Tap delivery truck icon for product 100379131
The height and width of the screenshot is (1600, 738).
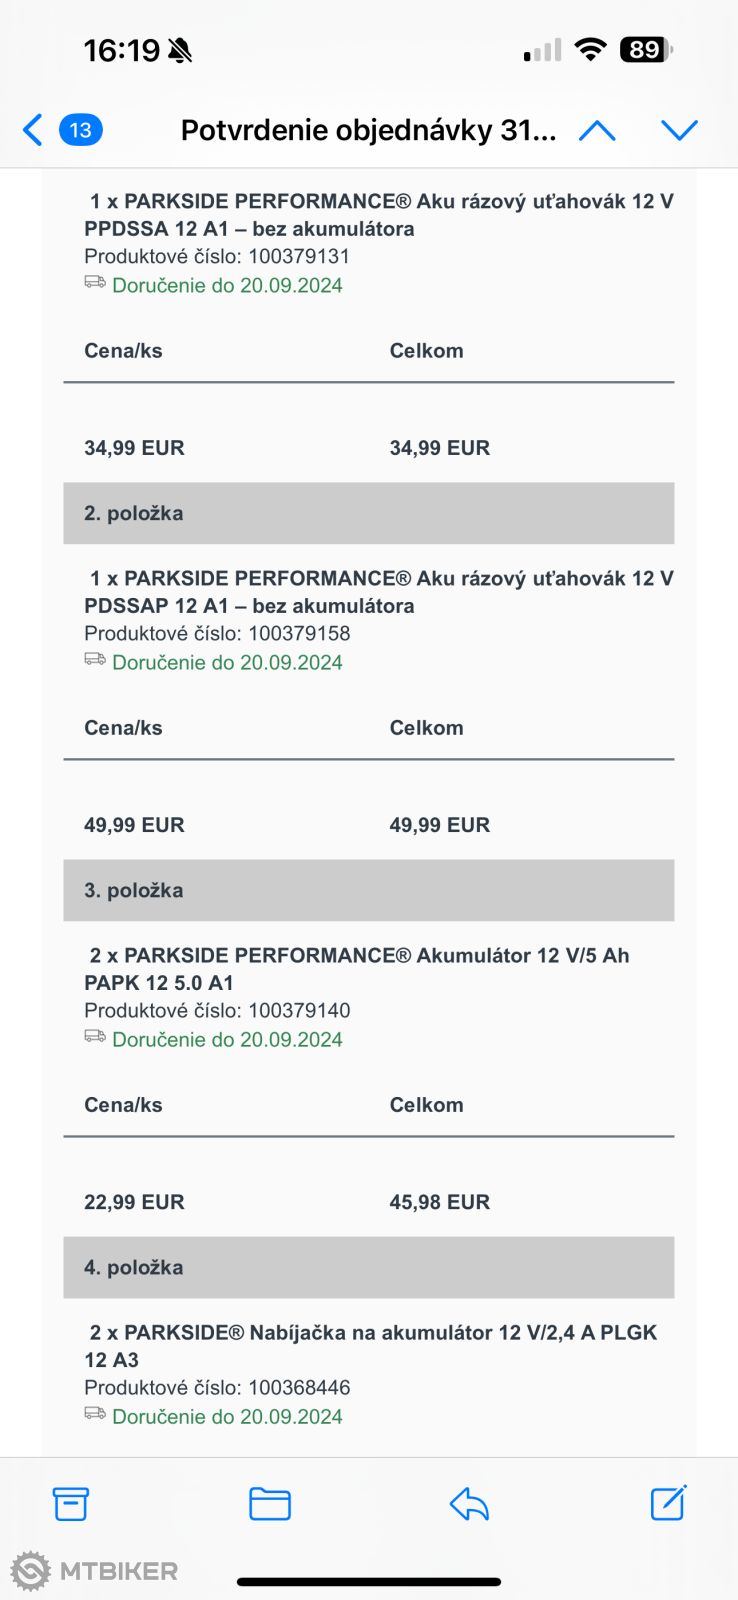click(95, 283)
